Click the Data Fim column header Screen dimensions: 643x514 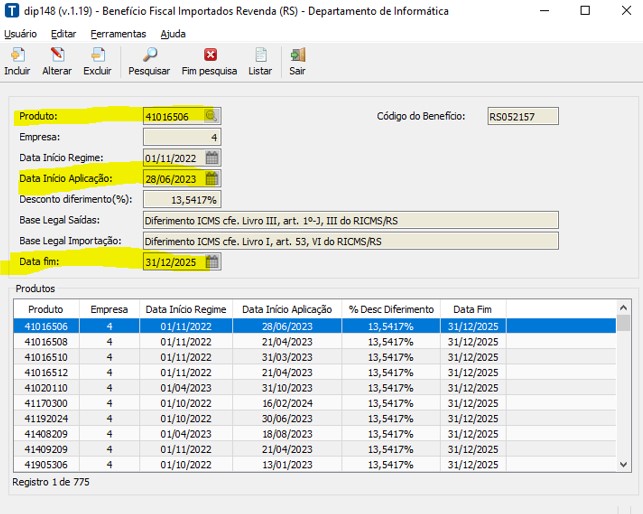pyautogui.click(x=473, y=309)
